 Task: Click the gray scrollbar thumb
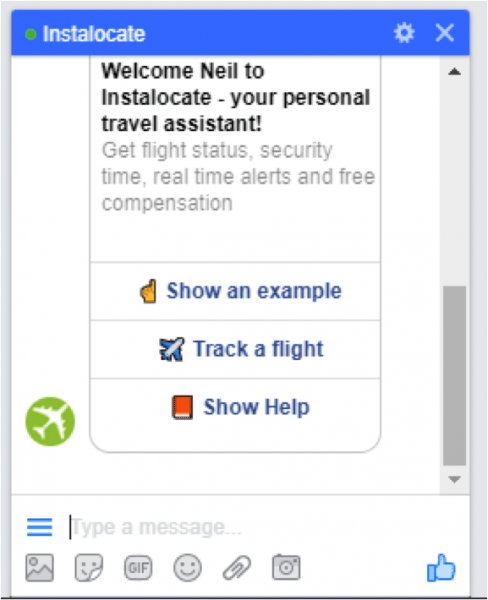point(455,375)
